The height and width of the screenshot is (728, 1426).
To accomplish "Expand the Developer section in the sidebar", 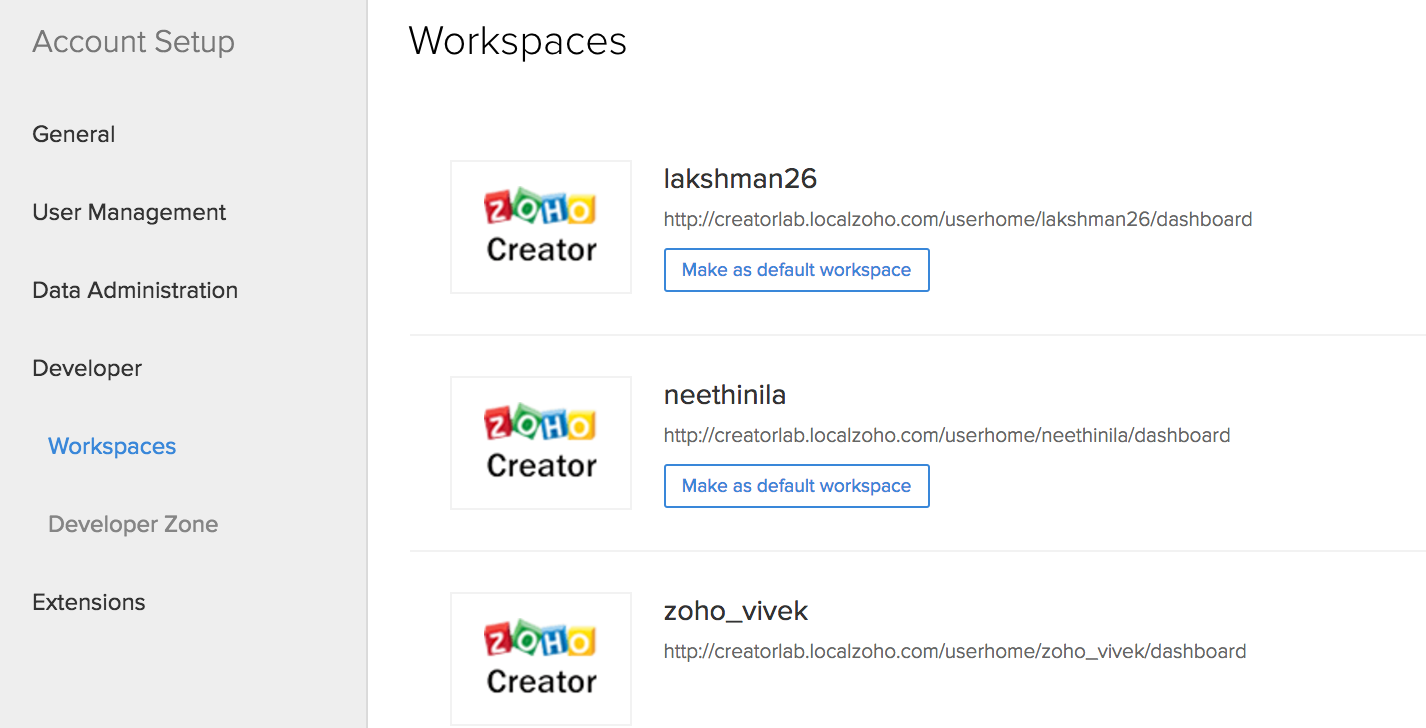I will coord(86,368).
